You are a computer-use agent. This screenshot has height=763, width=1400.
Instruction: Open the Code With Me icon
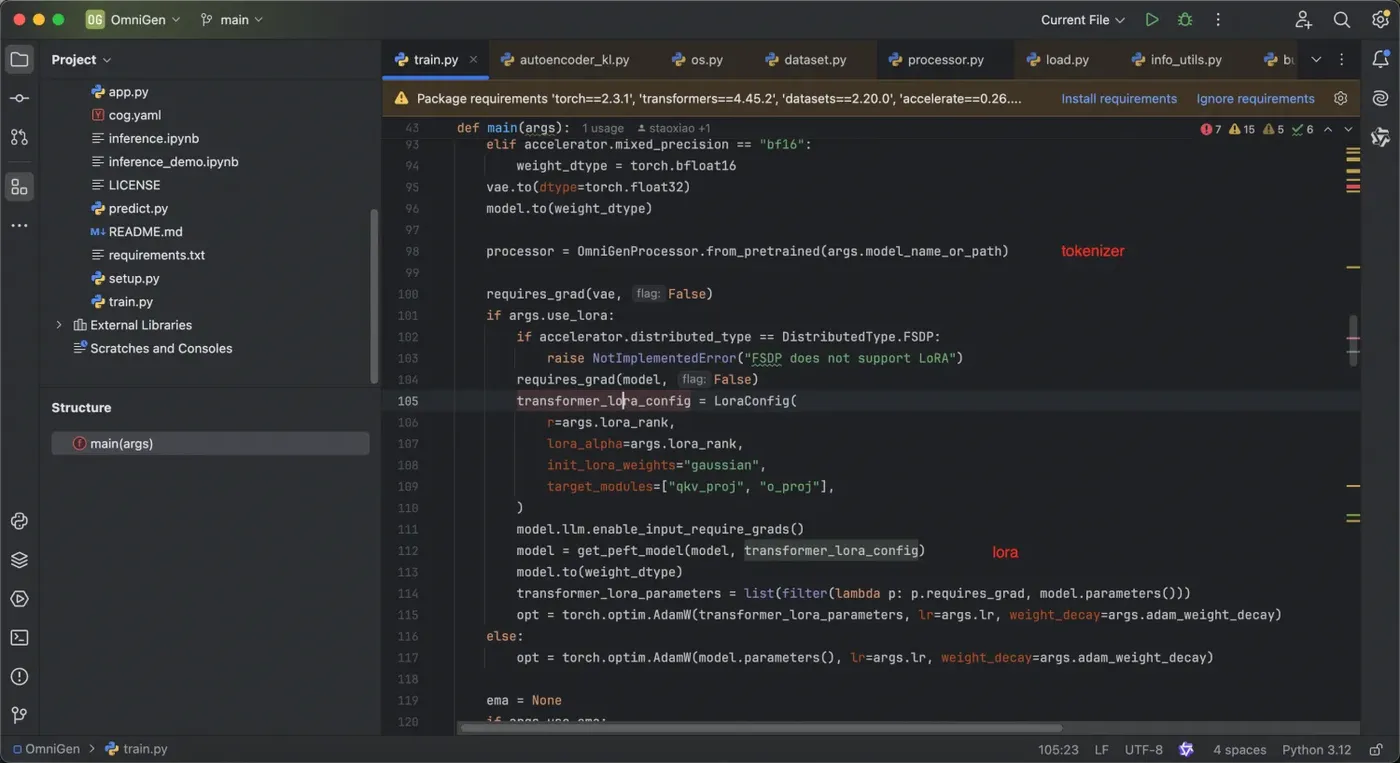[1304, 19]
